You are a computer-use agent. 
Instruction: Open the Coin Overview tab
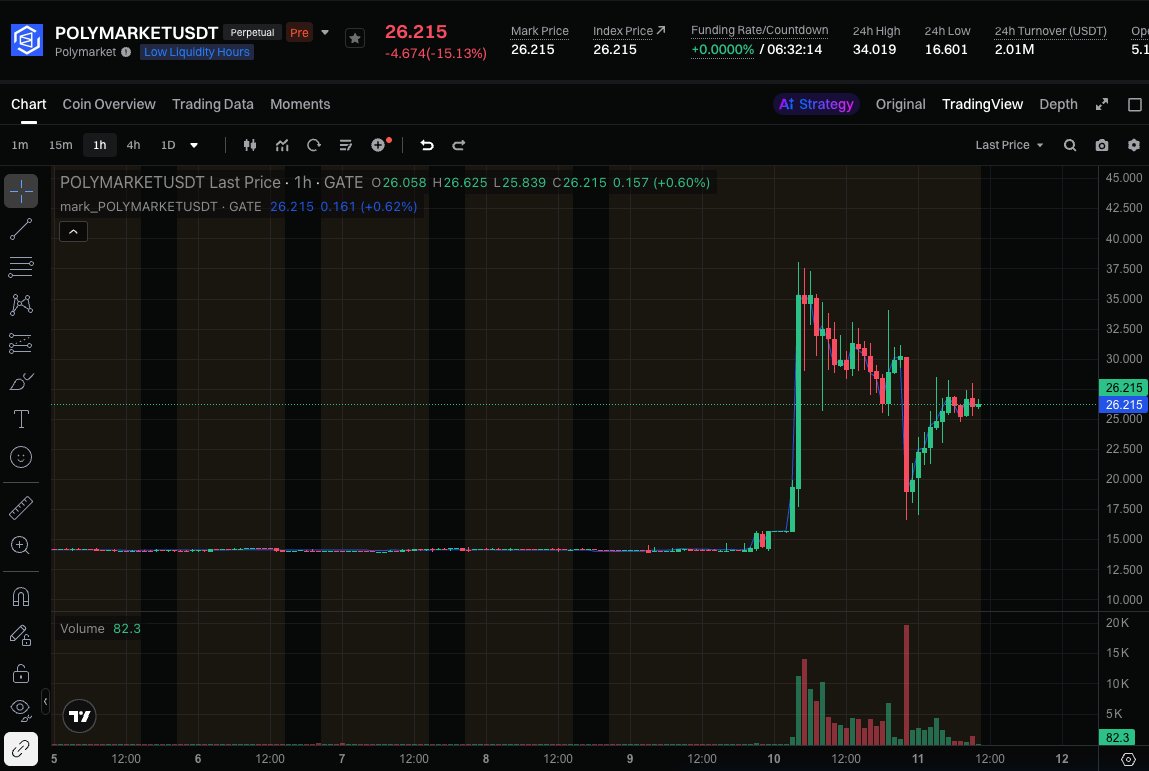pos(109,104)
